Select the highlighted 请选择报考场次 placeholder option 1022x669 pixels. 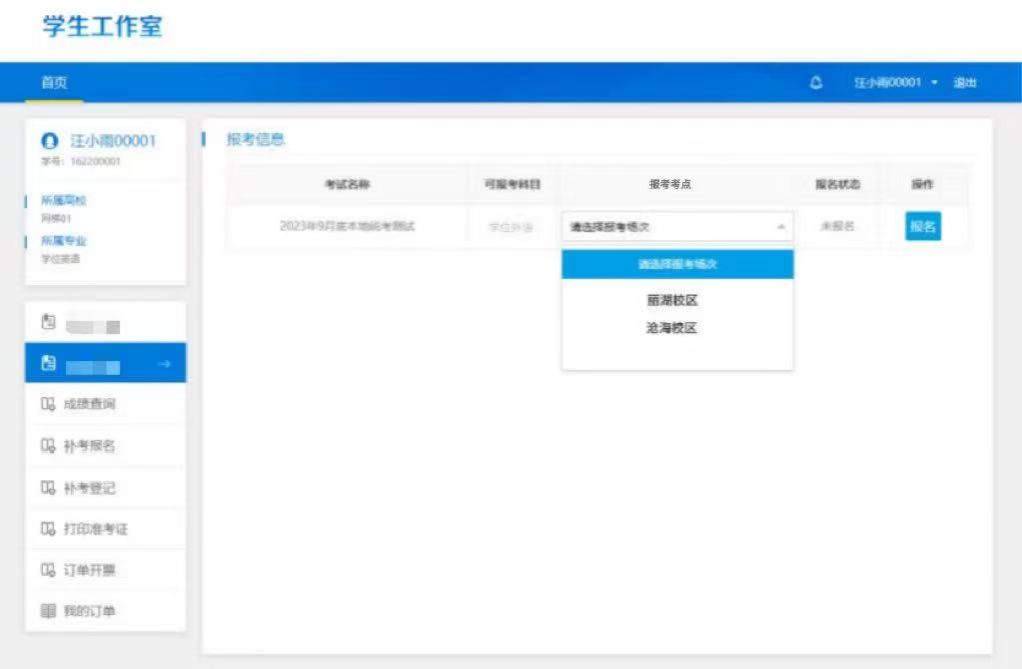[x=677, y=265]
